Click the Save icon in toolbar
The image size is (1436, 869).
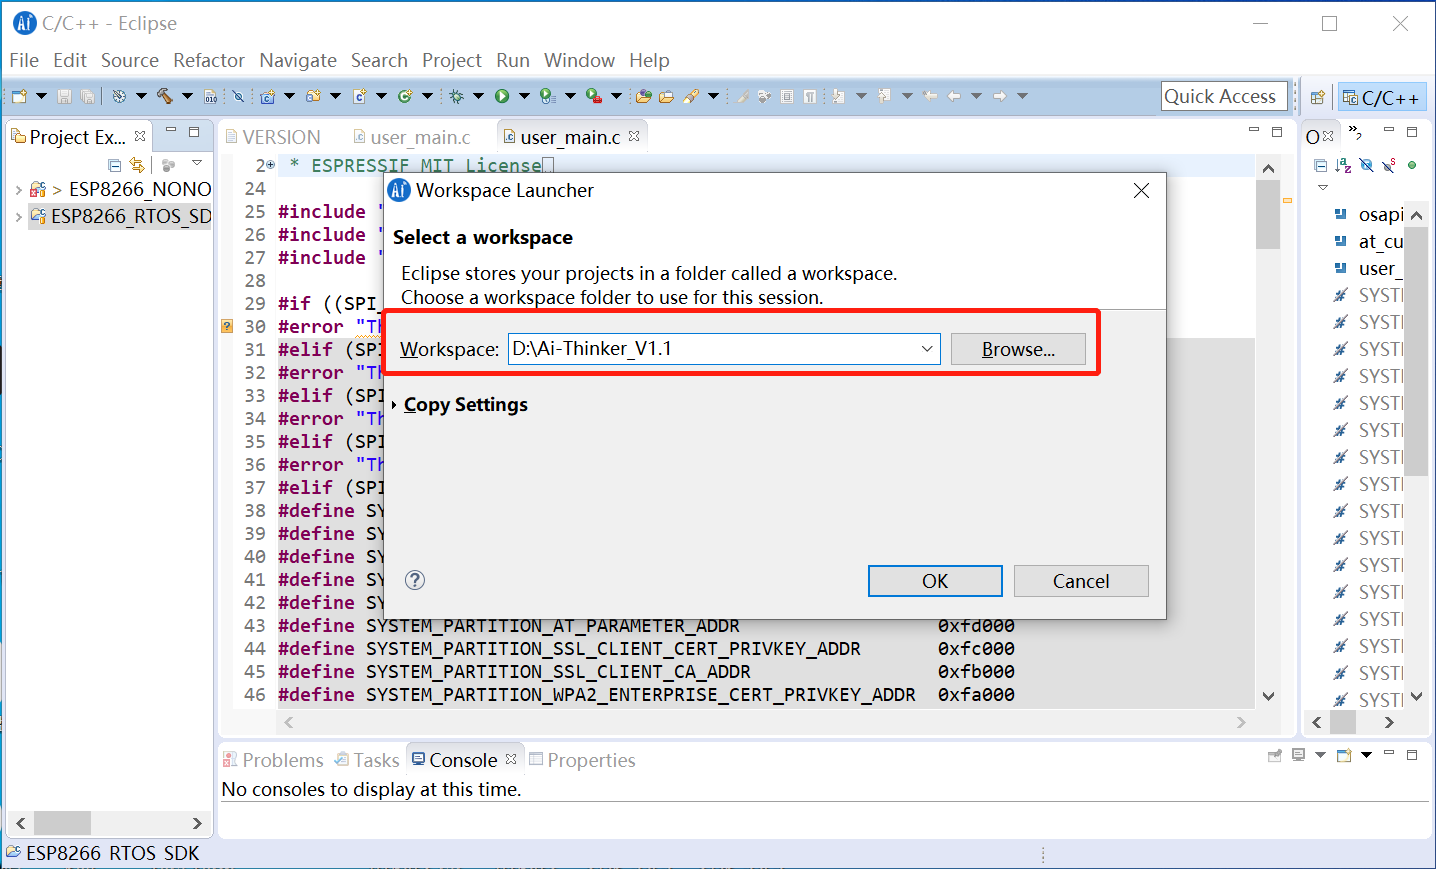point(65,96)
